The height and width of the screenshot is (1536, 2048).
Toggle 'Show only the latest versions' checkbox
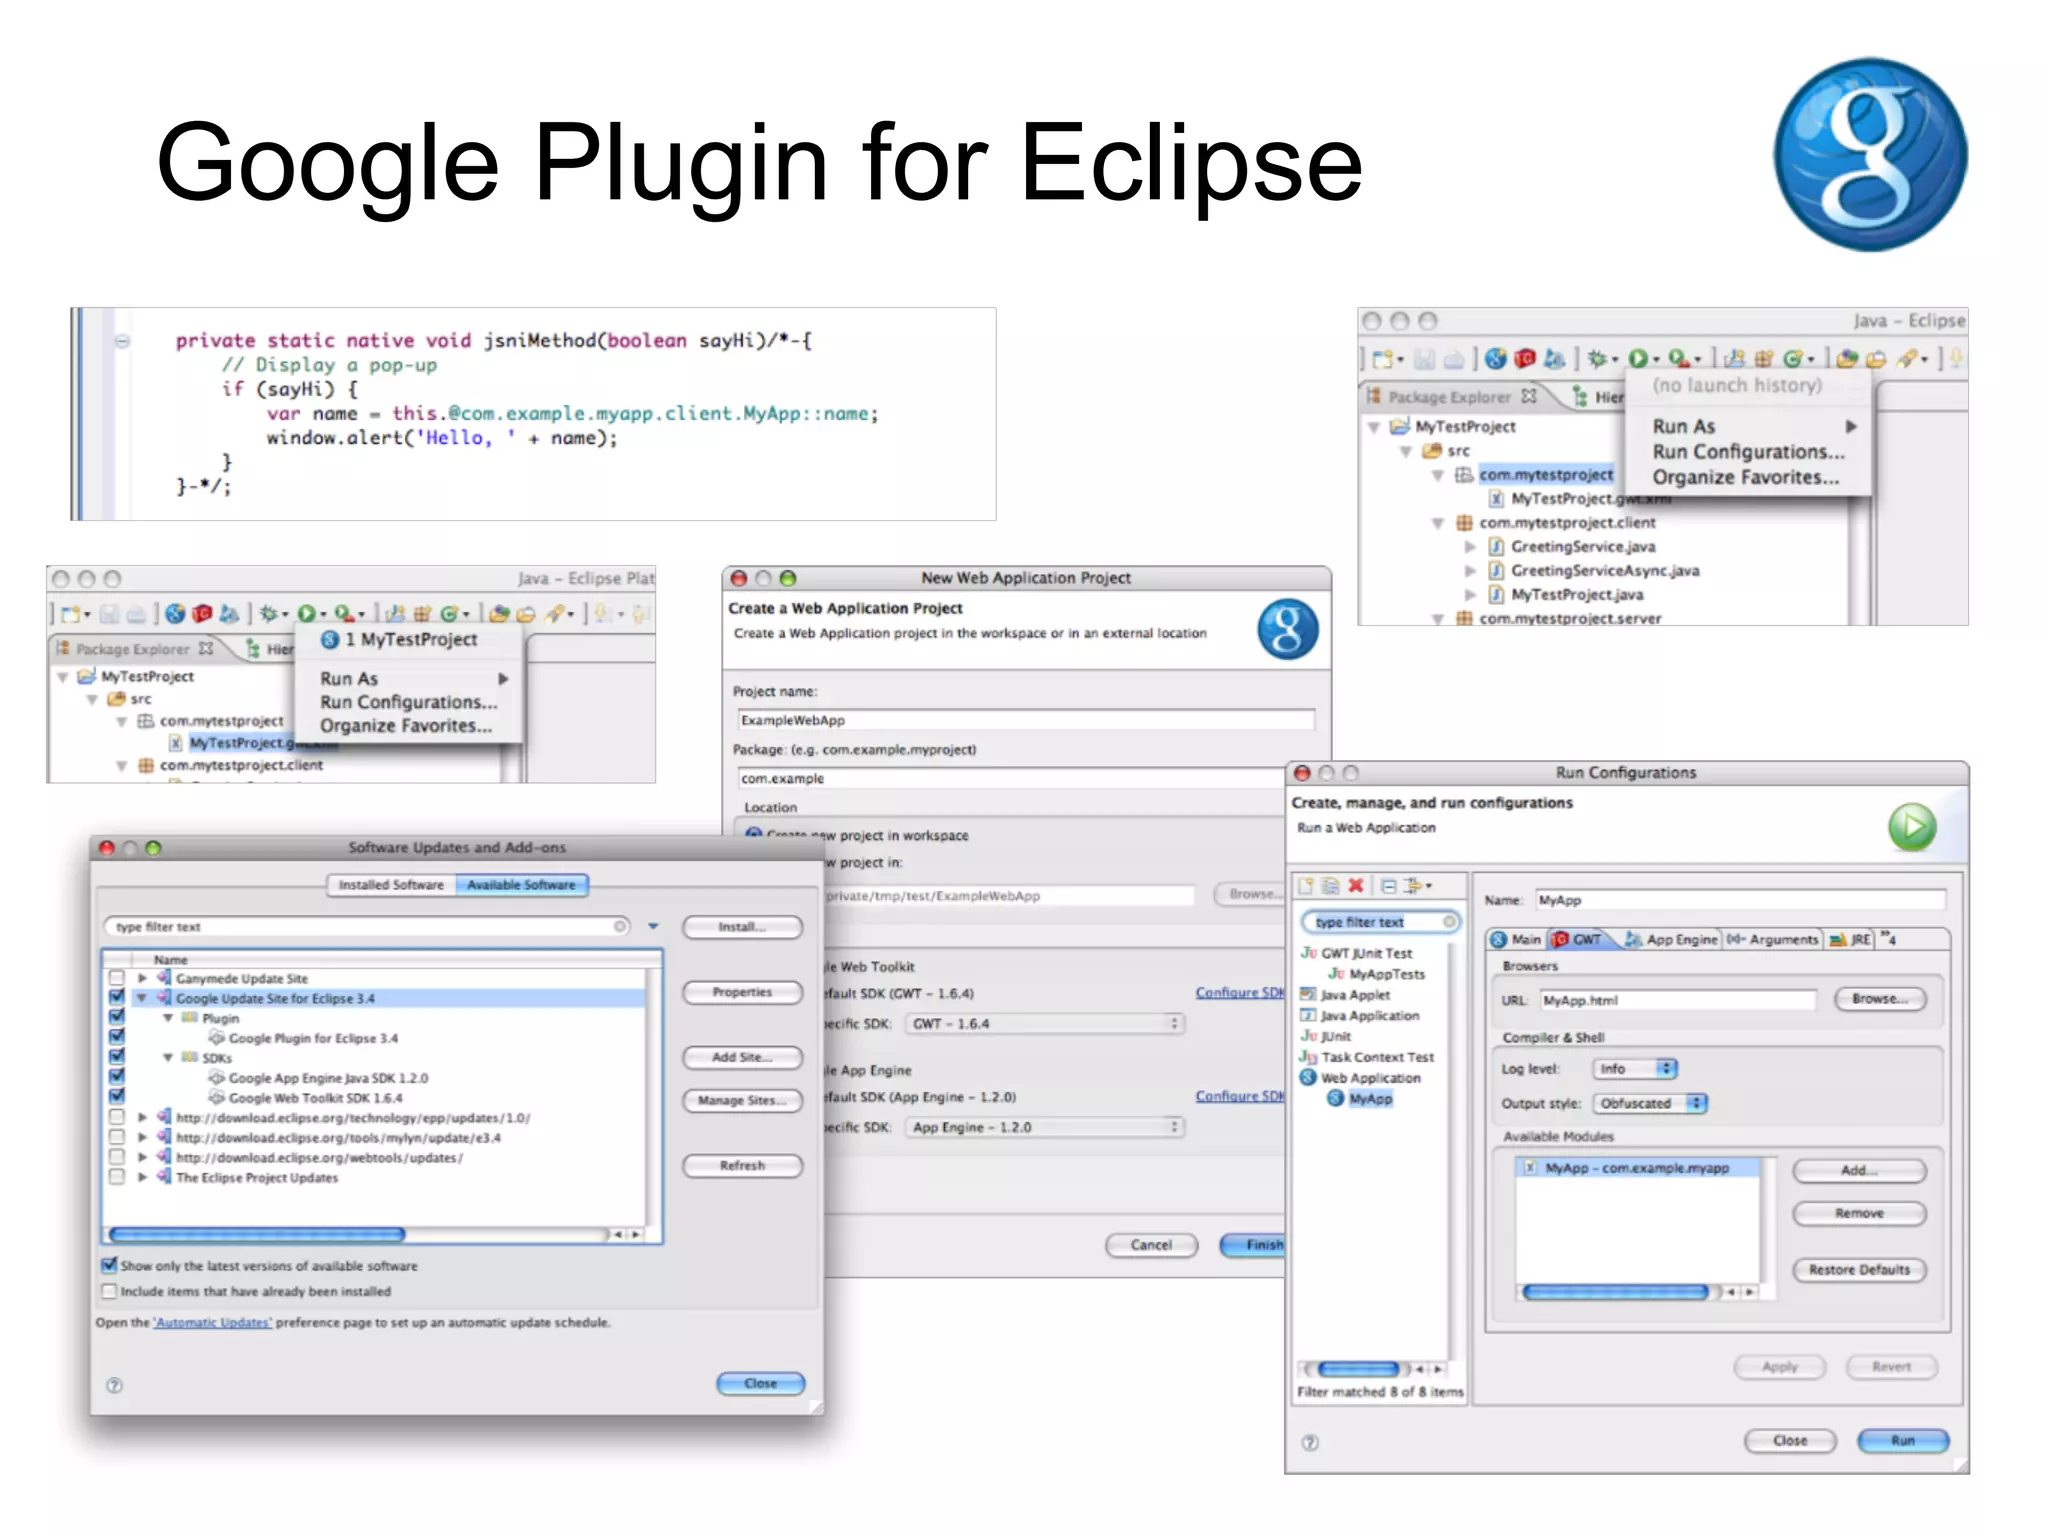109,1265
